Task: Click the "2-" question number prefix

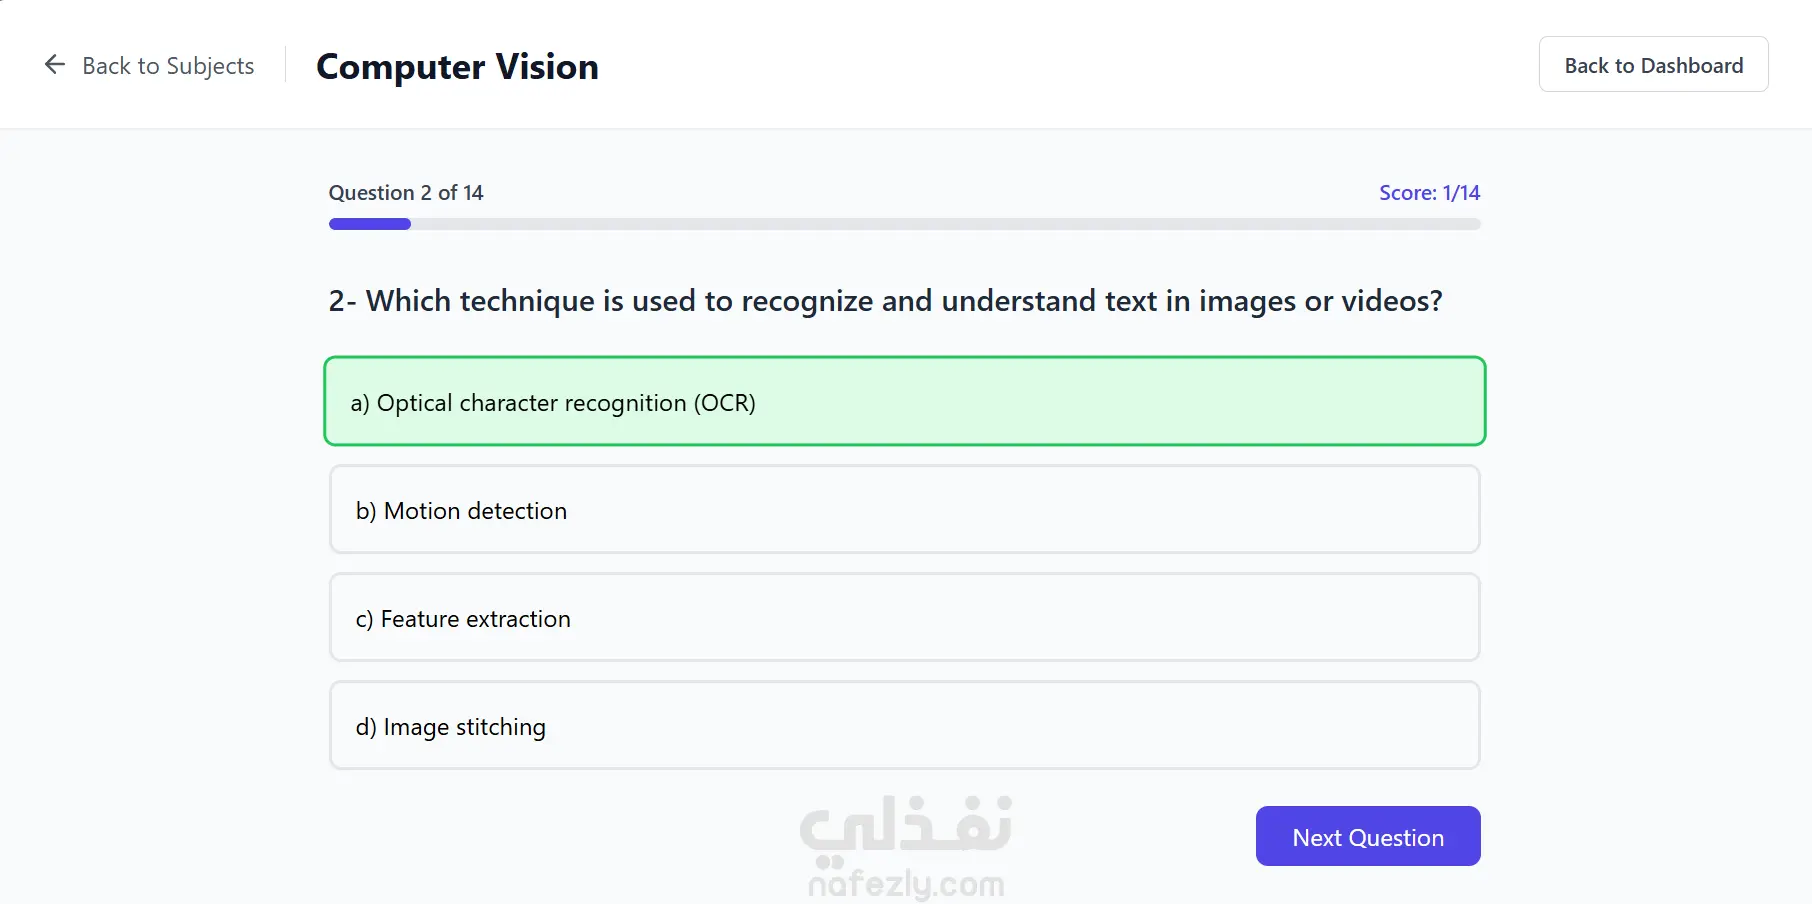Action: (341, 301)
